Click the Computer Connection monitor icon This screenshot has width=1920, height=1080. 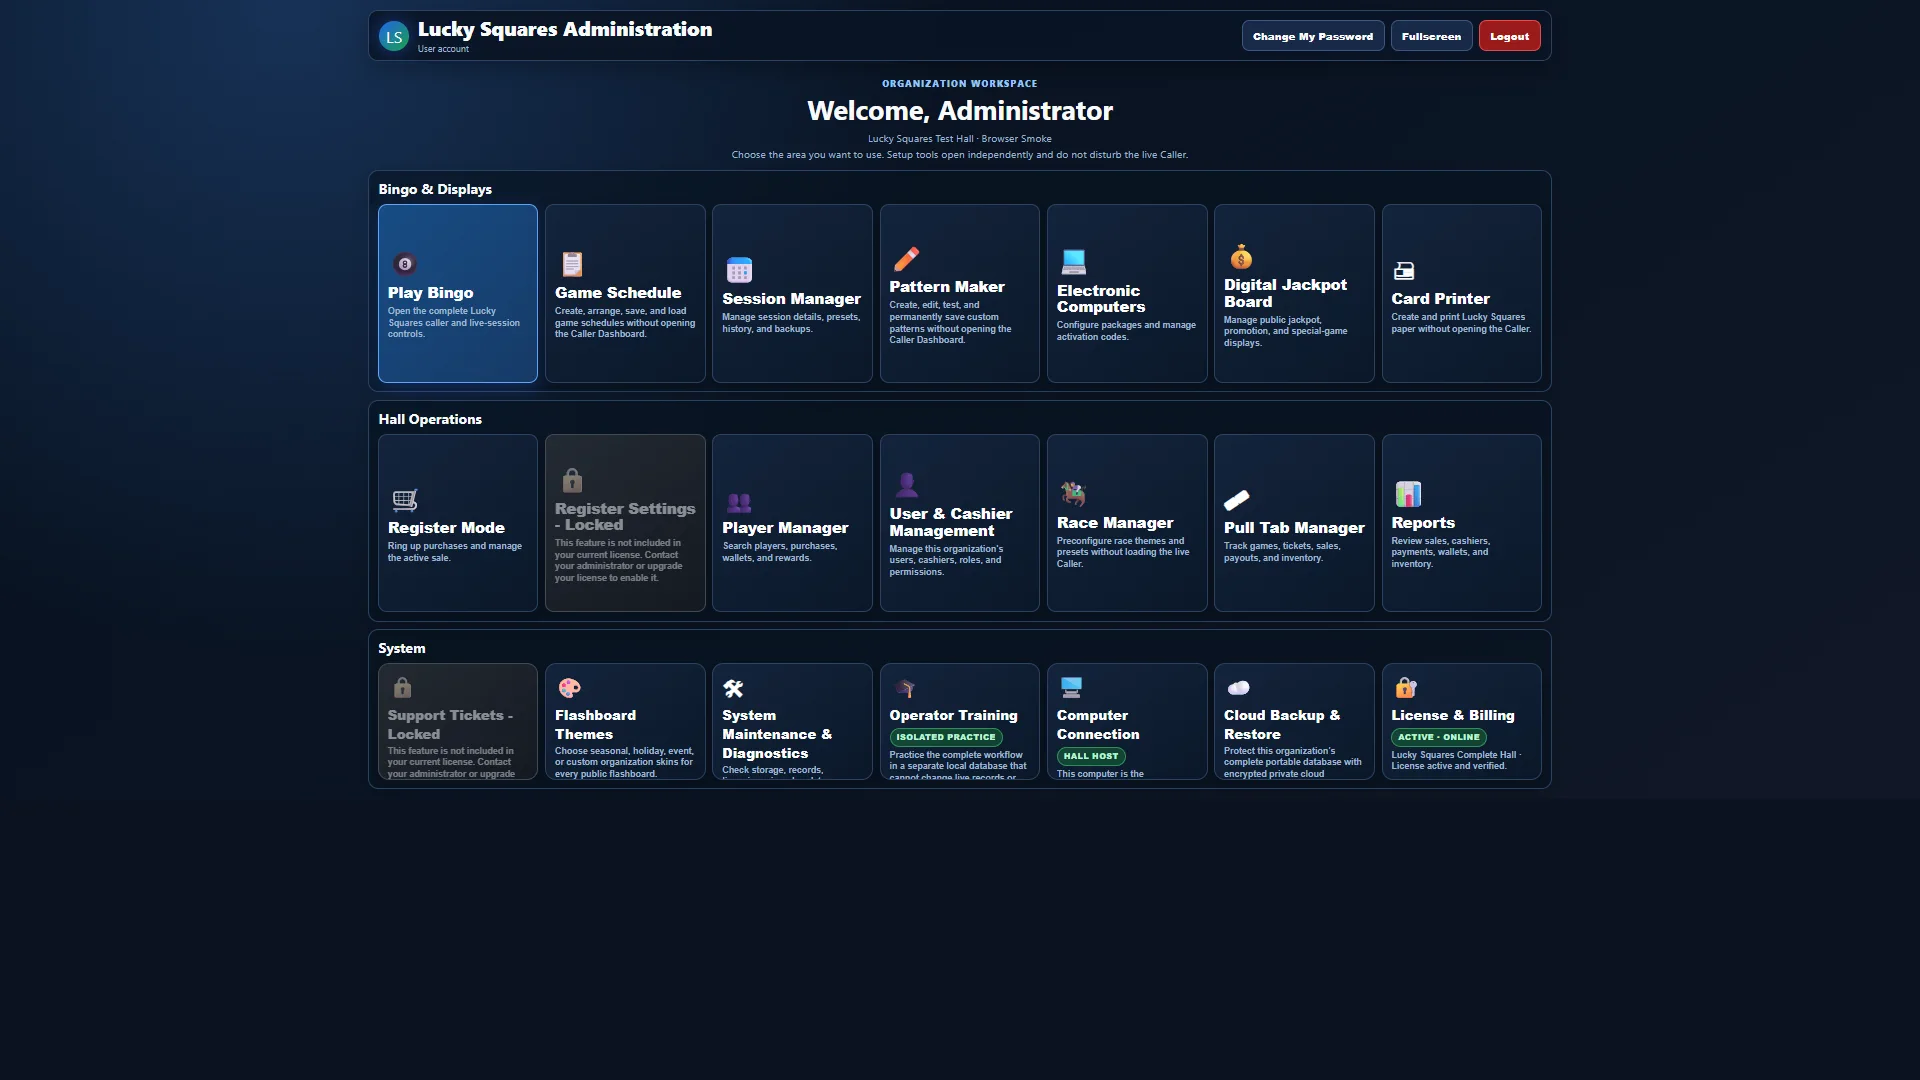coord(1071,687)
